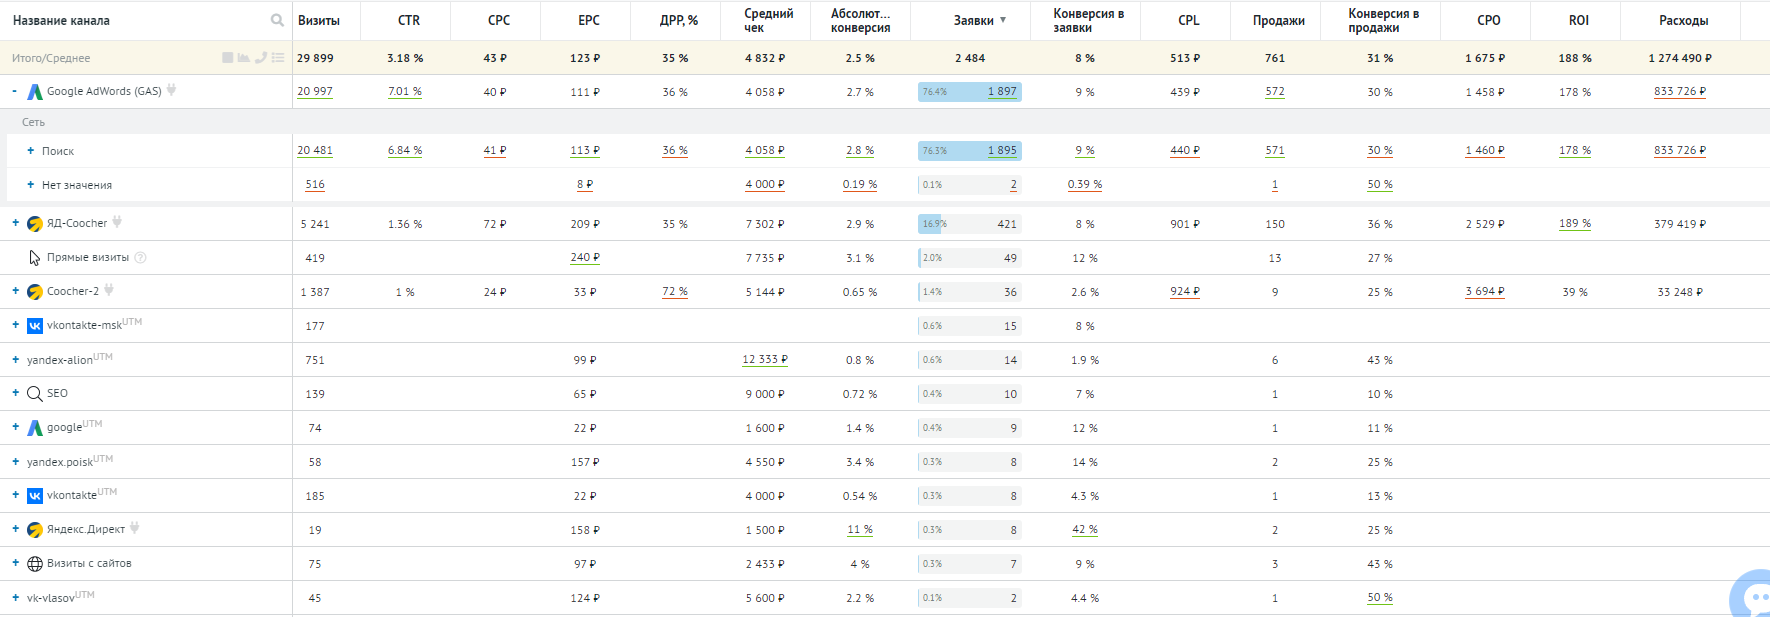
Task: Click plug icon beside Яндекс.Директ
Action: pyautogui.click(x=135, y=528)
